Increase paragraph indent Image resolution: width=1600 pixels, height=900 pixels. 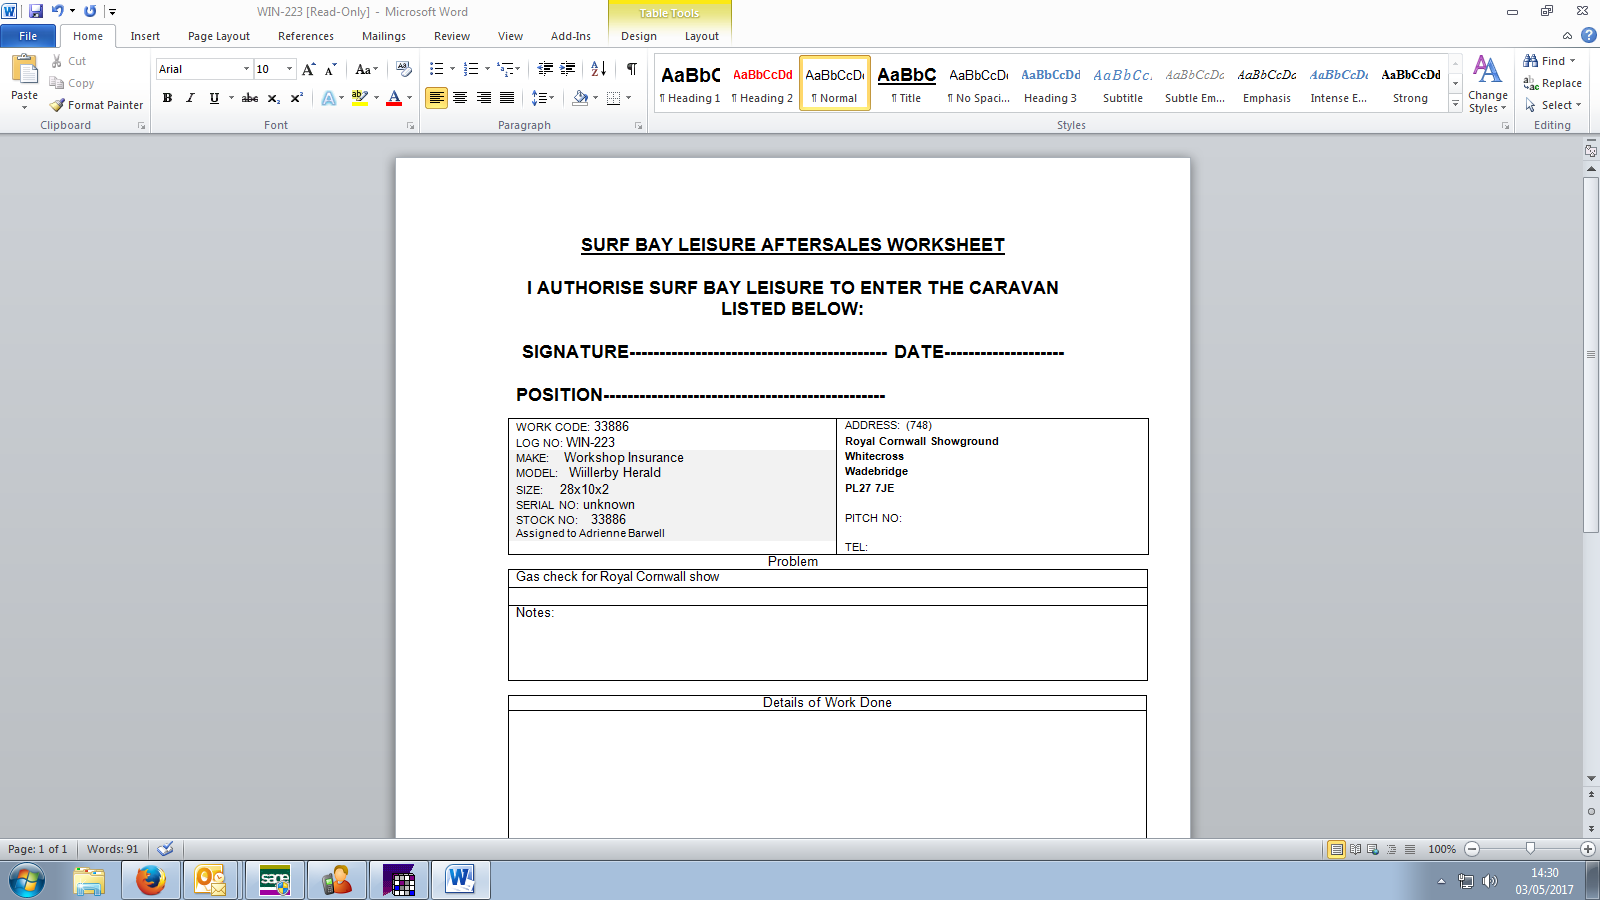(x=567, y=69)
